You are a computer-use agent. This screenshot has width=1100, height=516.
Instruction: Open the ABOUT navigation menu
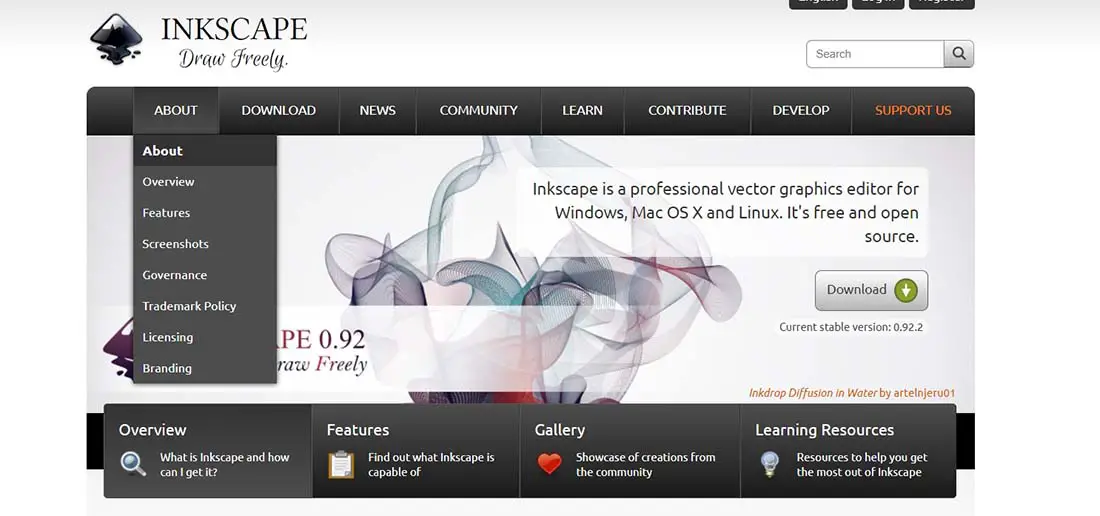[x=176, y=110]
